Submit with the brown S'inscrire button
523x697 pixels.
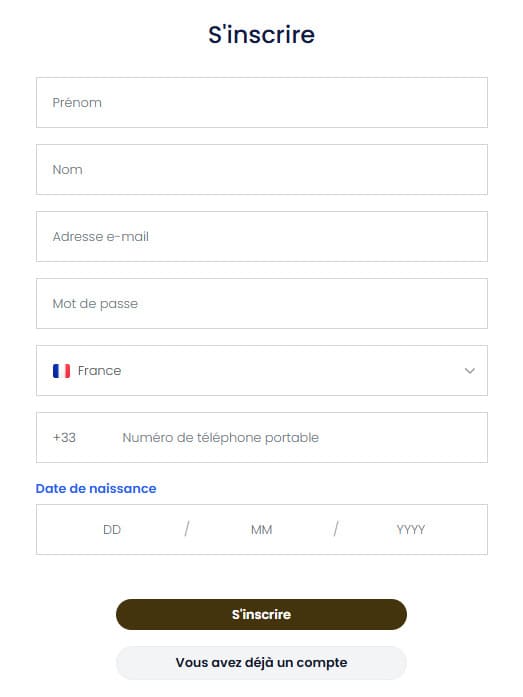pos(261,614)
